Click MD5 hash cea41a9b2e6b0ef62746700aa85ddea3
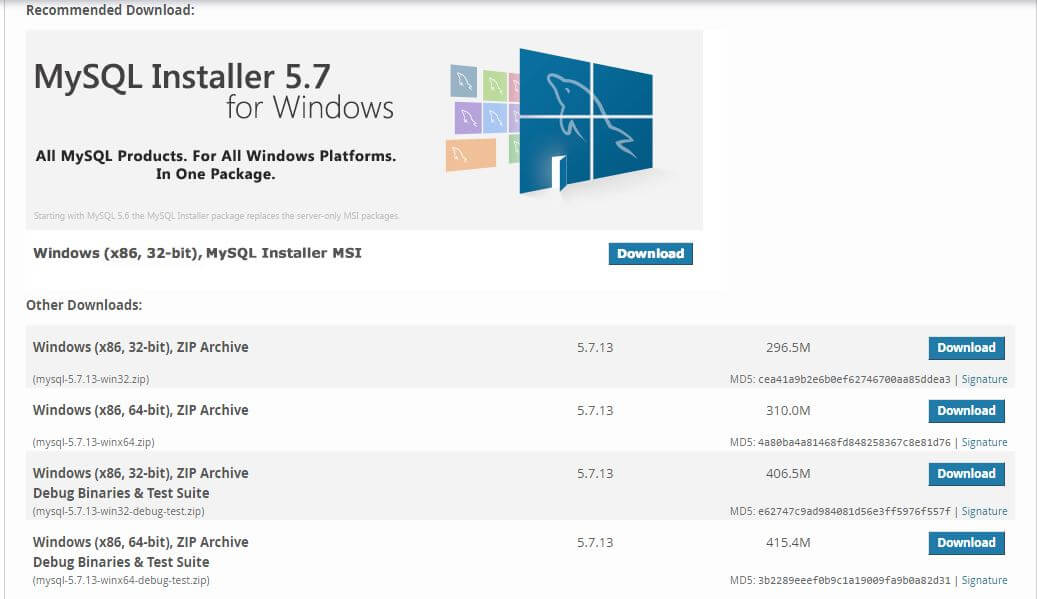The width and height of the screenshot is (1037, 599). (x=854, y=379)
